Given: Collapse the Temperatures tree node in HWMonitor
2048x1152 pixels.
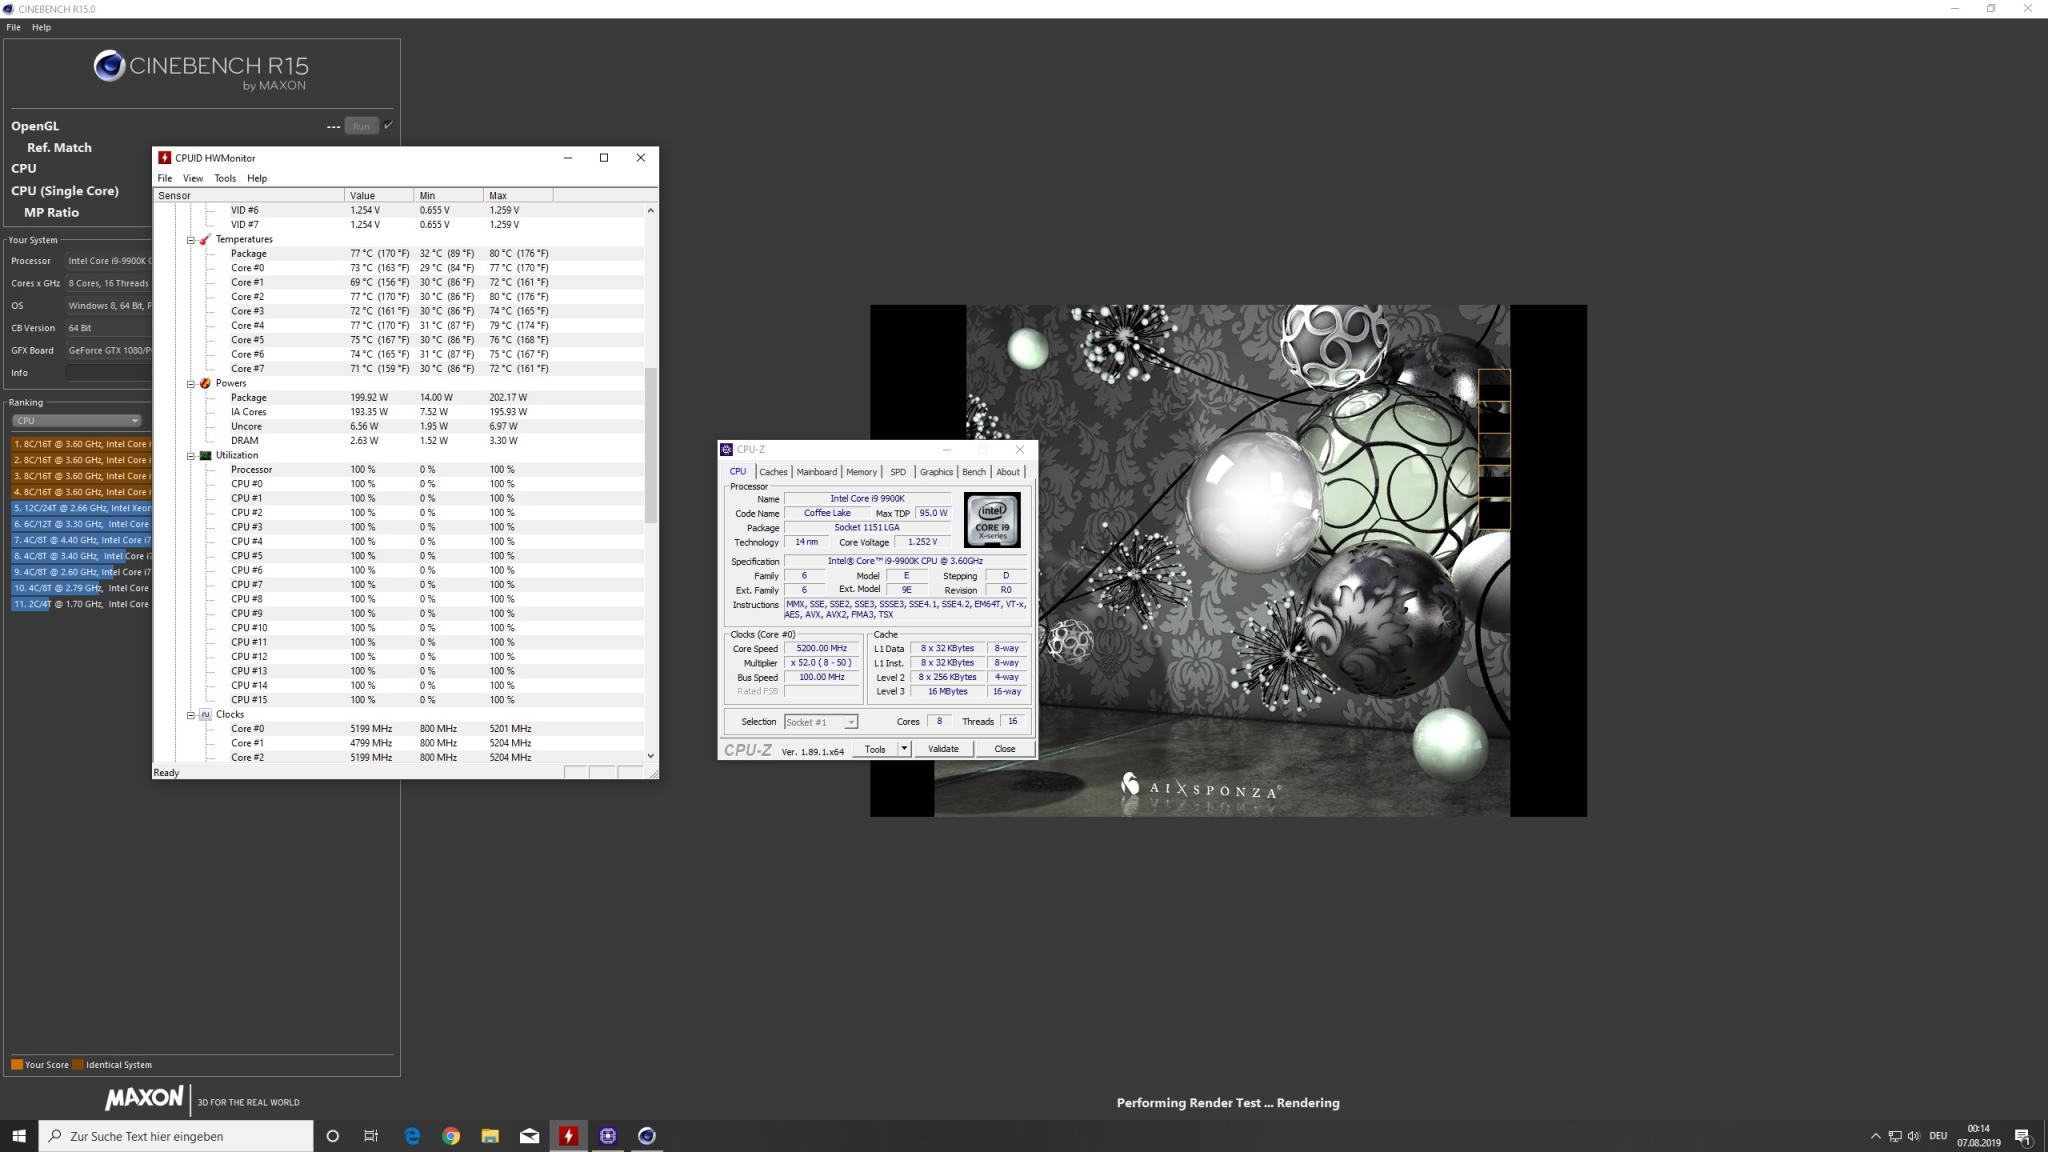Looking at the screenshot, I should pos(191,240).
